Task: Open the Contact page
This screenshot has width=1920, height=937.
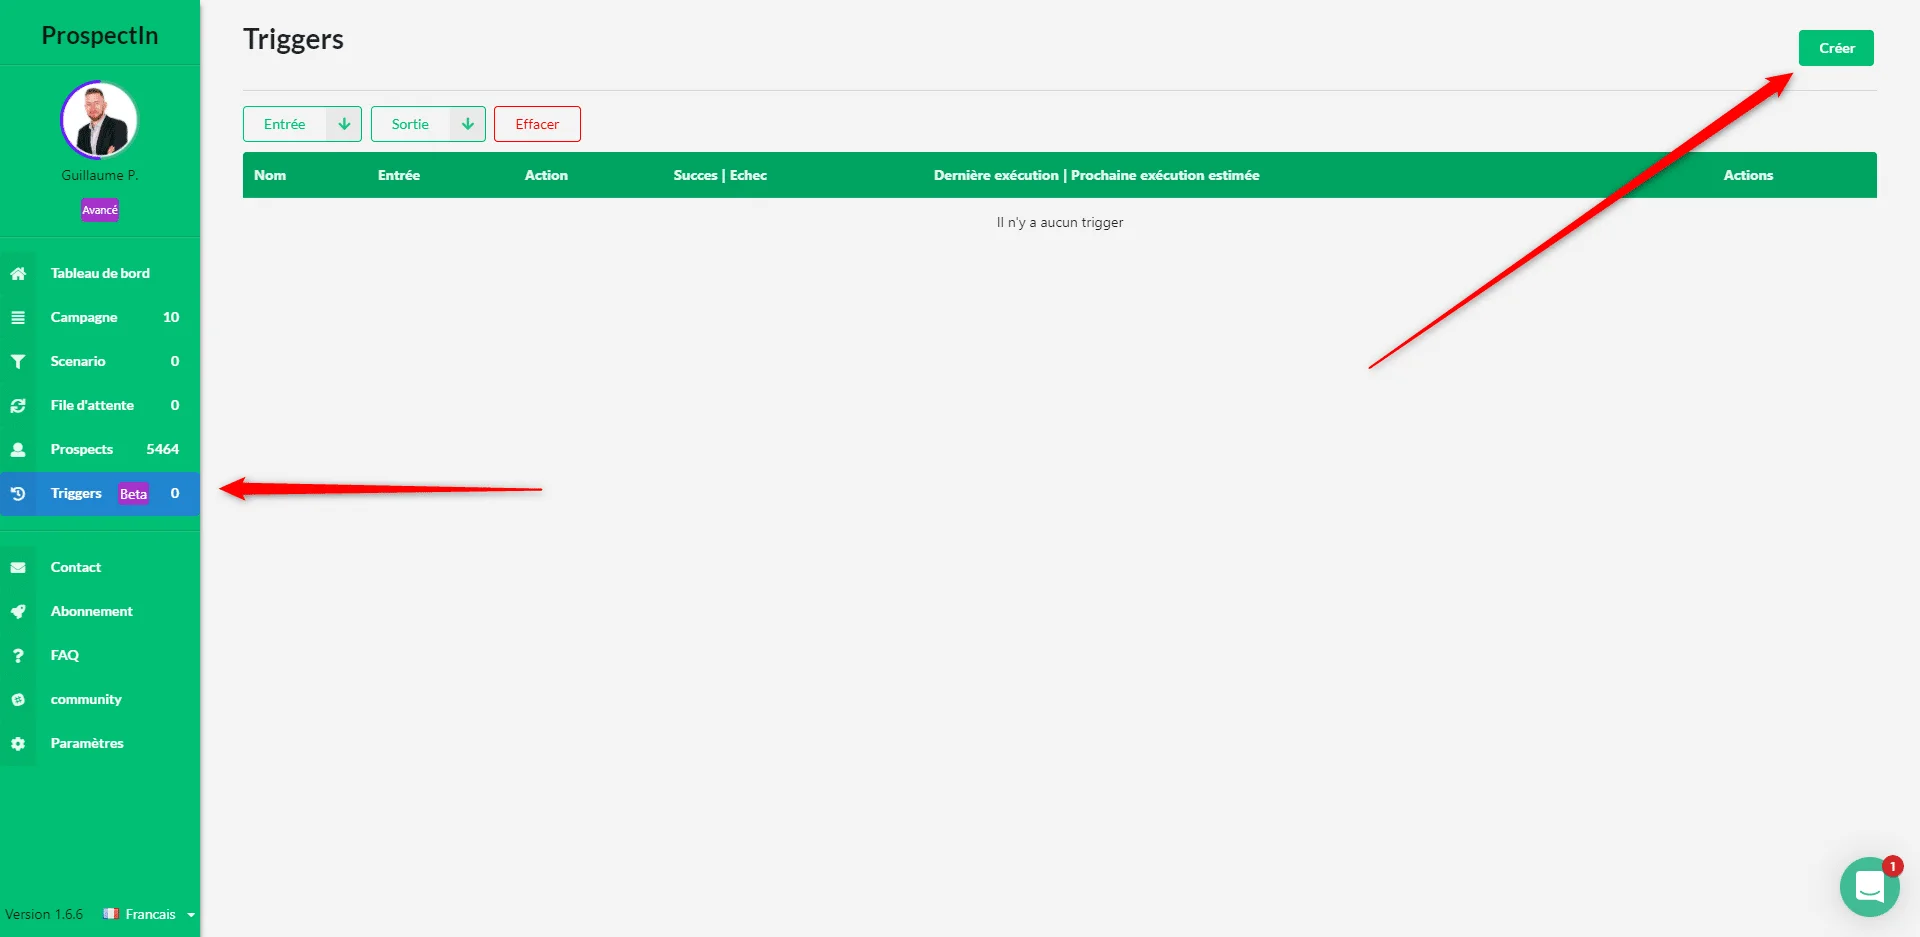Action: (x=100, y=567)
